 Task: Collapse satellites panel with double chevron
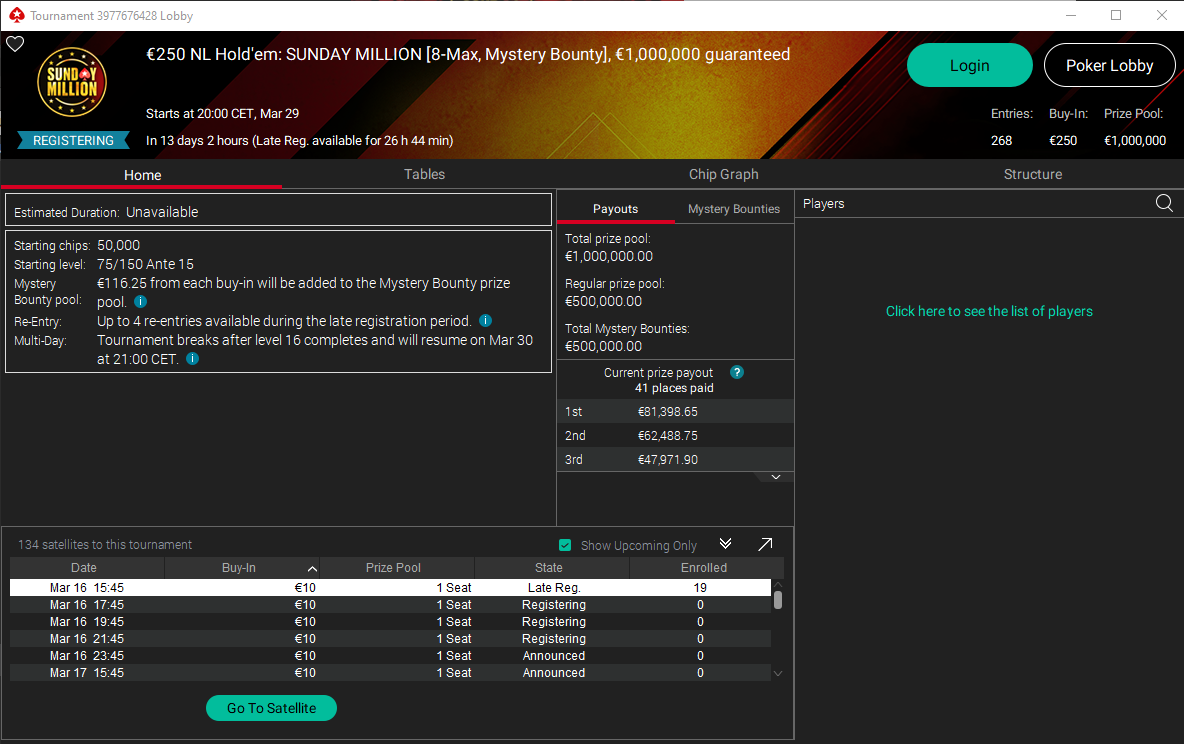click(x=726, y=544)
